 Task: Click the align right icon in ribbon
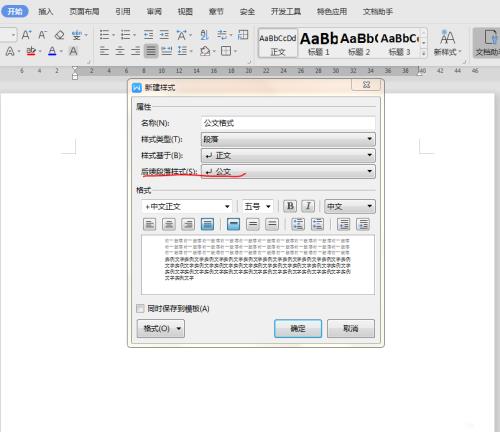[136, 51]
